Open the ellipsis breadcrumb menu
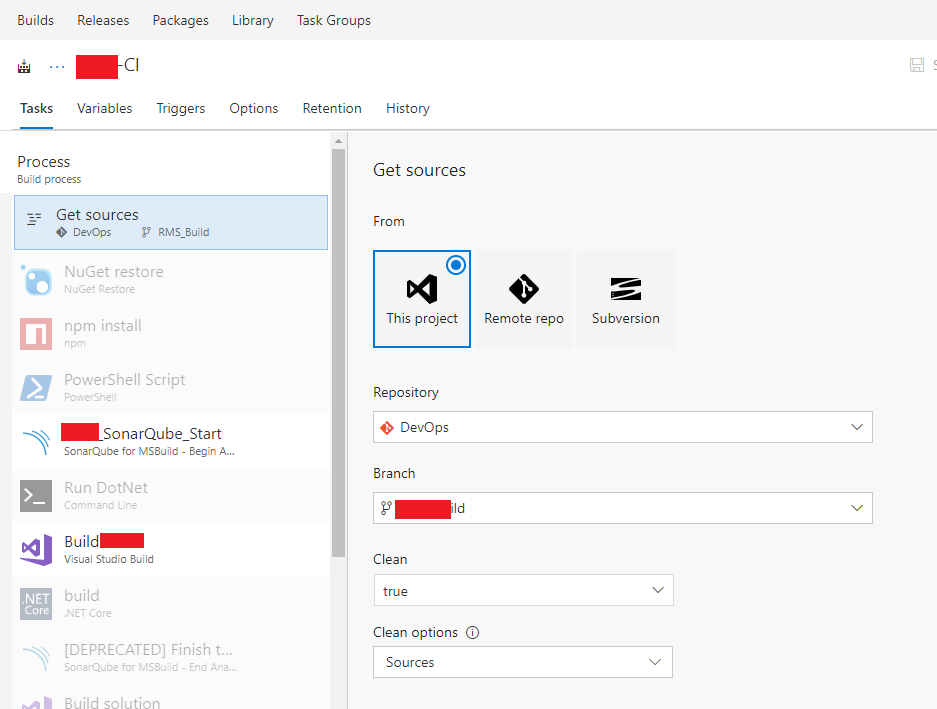This screenshot has width=937, height=709. (57, 66)
